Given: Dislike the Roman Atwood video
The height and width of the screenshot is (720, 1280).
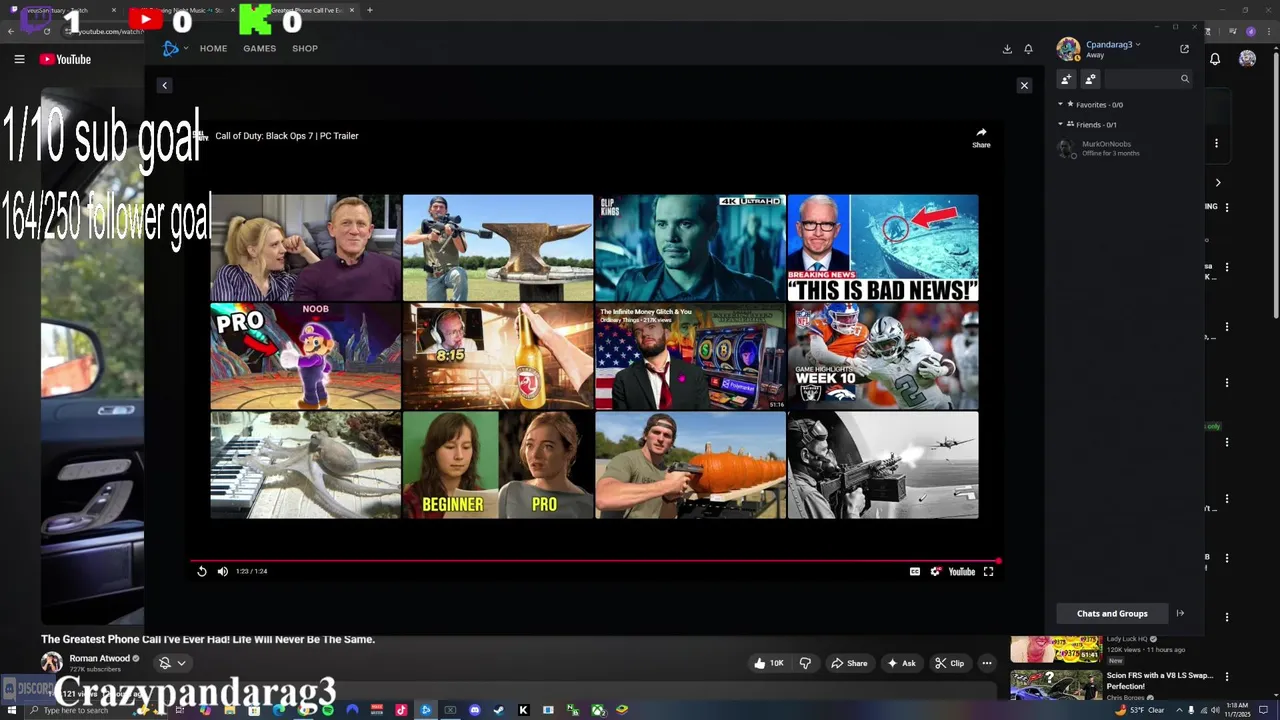Looking at the screenshot, I should (x=805, y=663).
